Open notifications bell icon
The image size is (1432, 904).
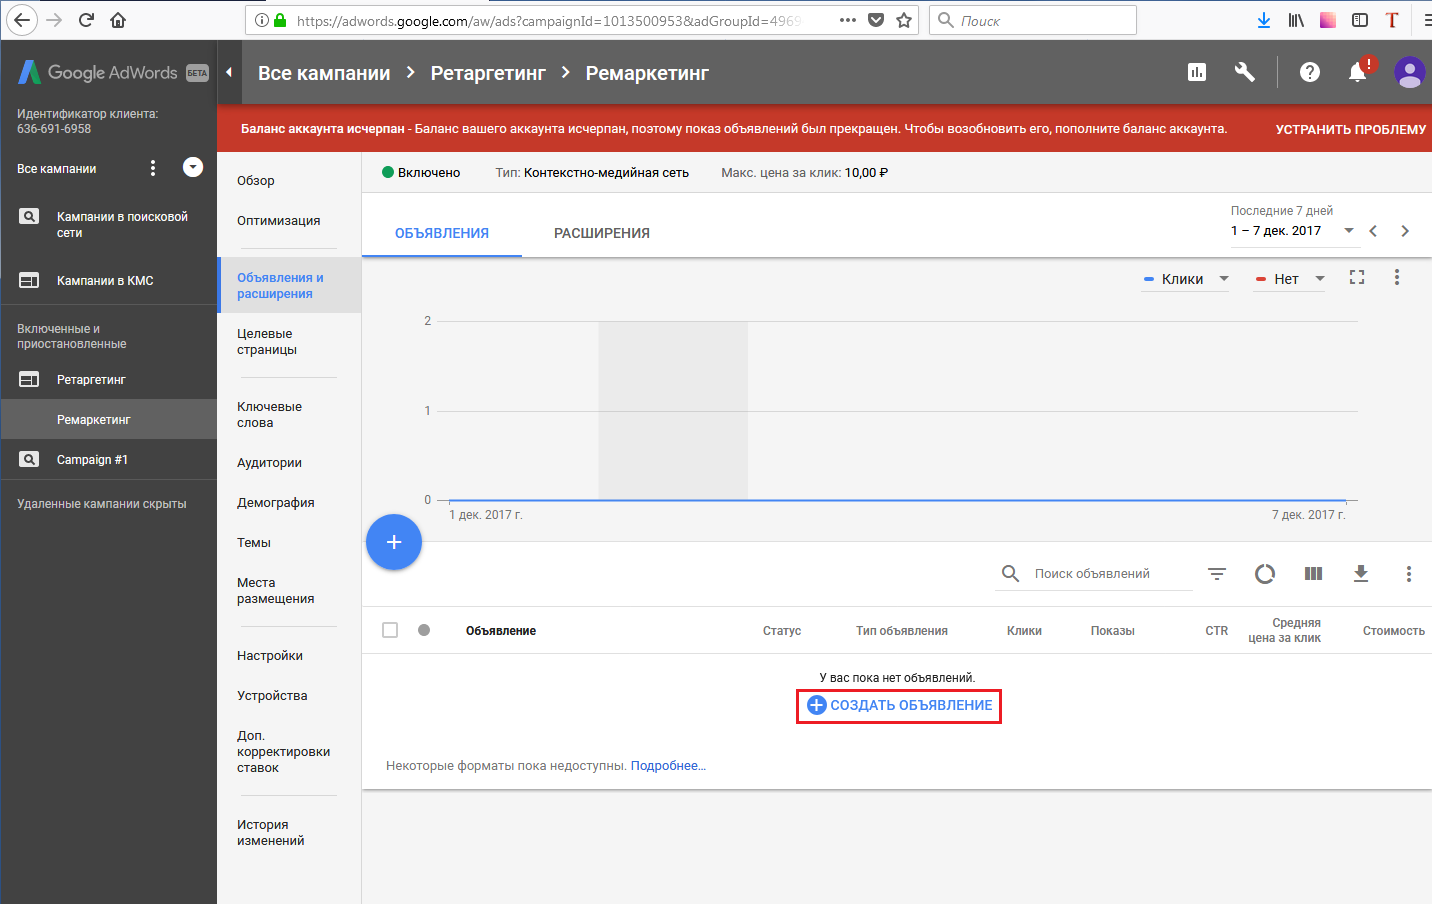(x=1358, y=72)
